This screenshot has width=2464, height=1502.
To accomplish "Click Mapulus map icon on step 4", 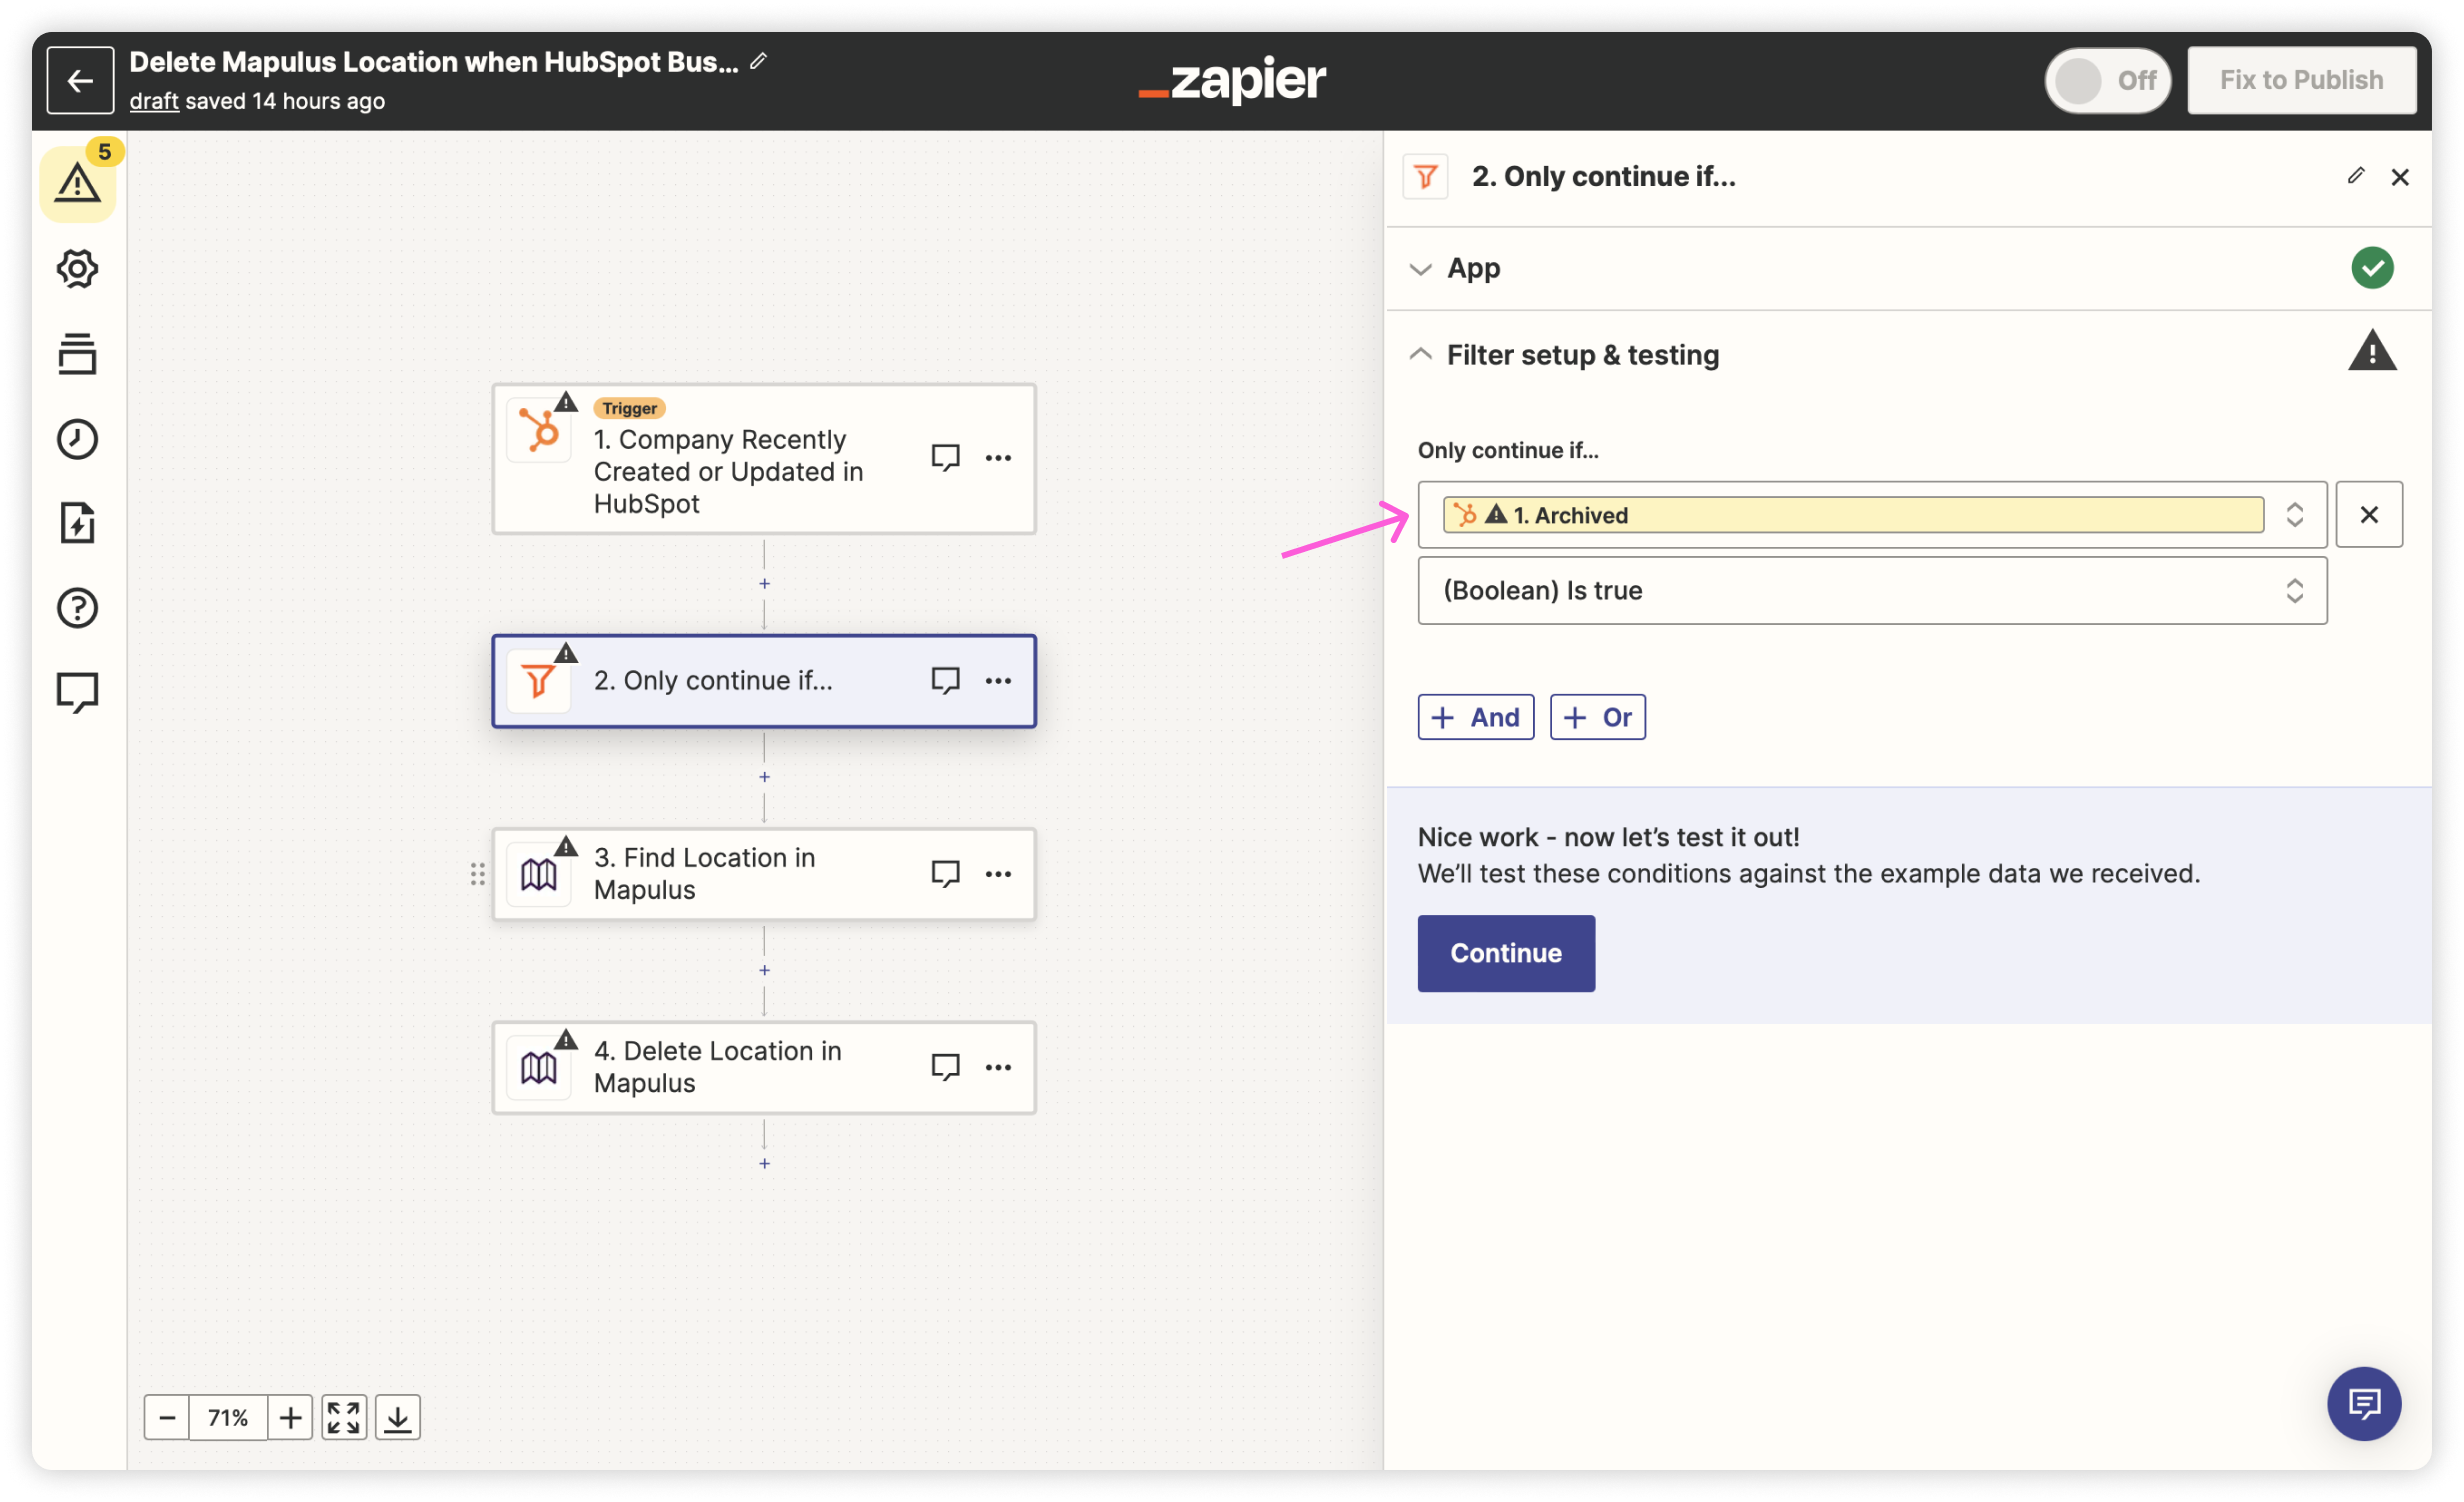I will coord(539,1068).
